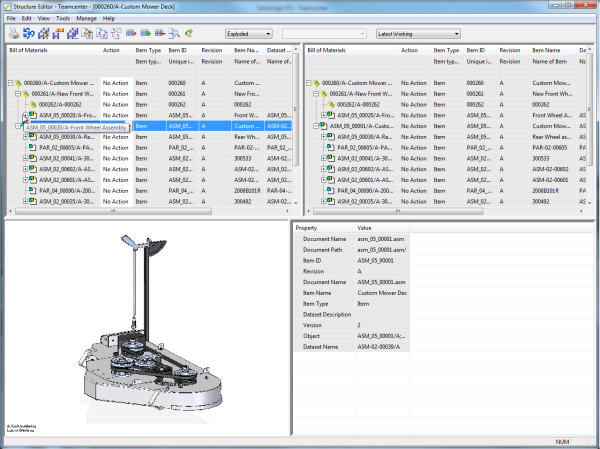Click the green circular refresh arrow toolbar icon

click(188, 33)
